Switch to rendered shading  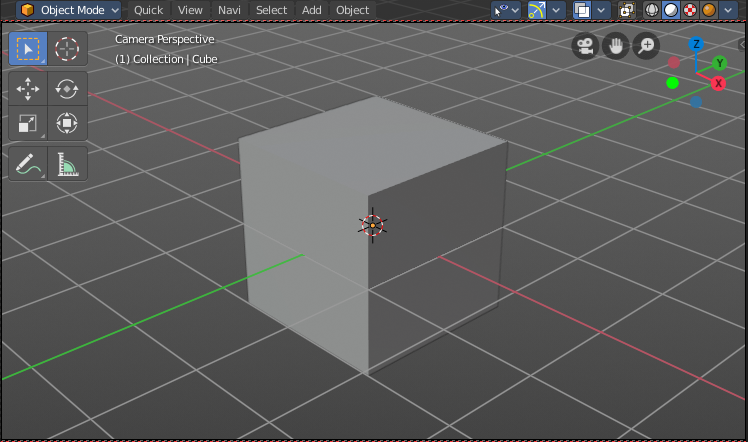point(709,10)
